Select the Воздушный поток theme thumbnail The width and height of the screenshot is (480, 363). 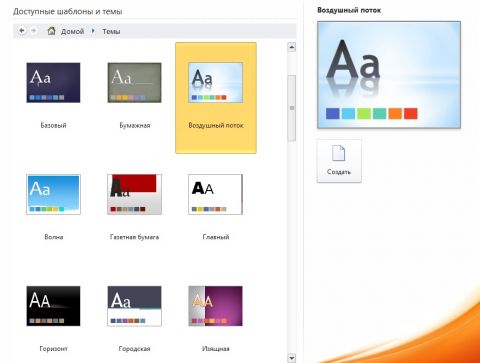[x=216, y=83]
